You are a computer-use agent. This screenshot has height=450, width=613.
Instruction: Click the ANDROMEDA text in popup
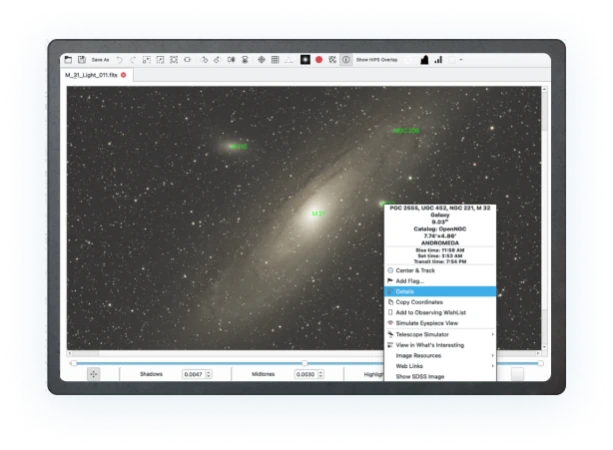440,243
